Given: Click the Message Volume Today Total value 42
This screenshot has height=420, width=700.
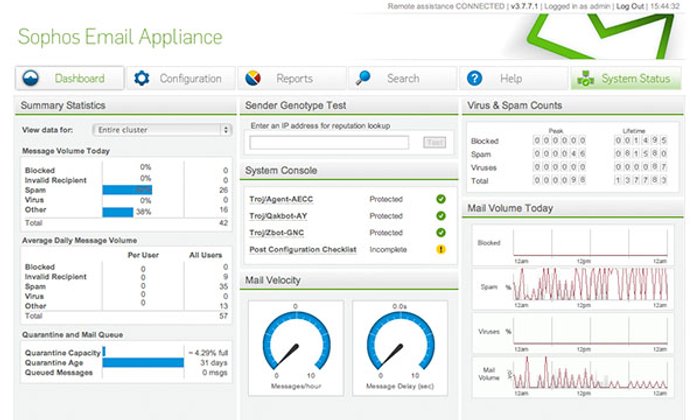Looking at the screenshot, I should (223, 223).
